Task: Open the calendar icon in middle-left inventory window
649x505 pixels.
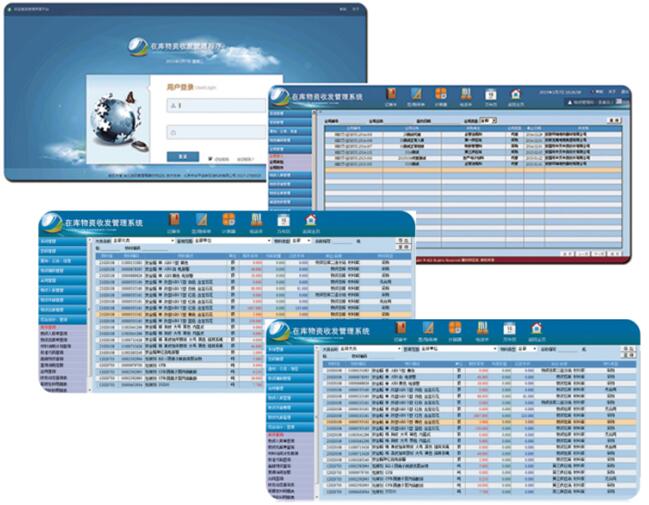Action: point(284,220)
